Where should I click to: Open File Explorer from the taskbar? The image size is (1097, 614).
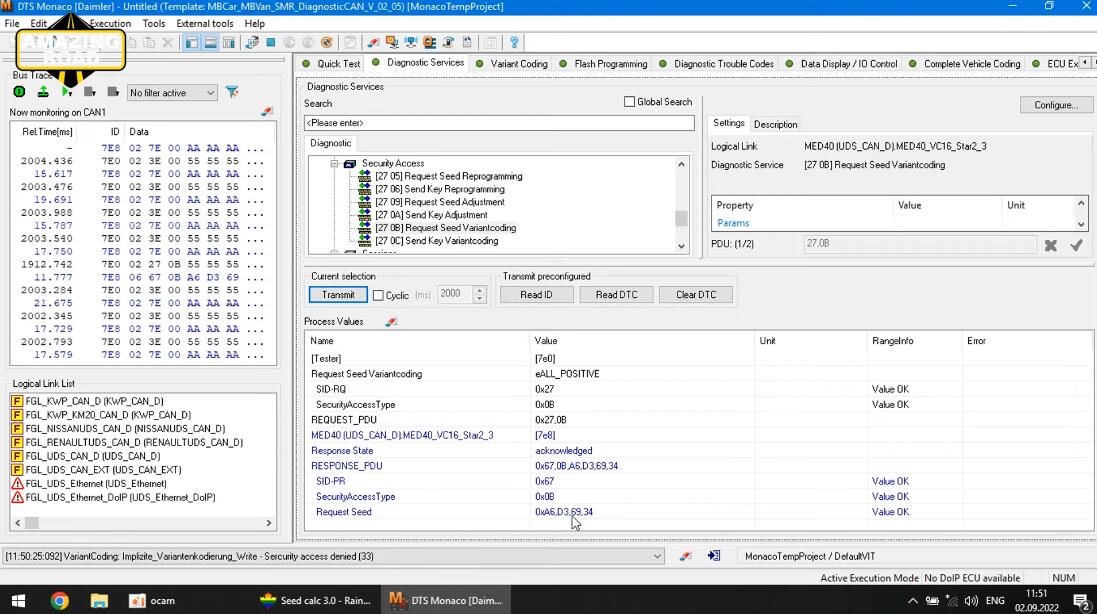[99, 600]
